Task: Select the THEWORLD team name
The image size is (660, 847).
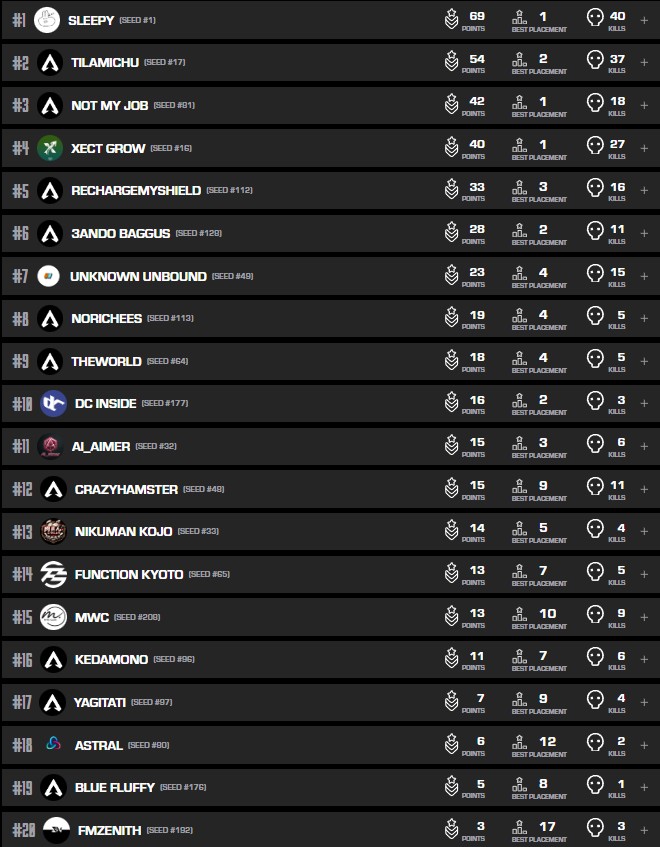Action: pos(106,361)
